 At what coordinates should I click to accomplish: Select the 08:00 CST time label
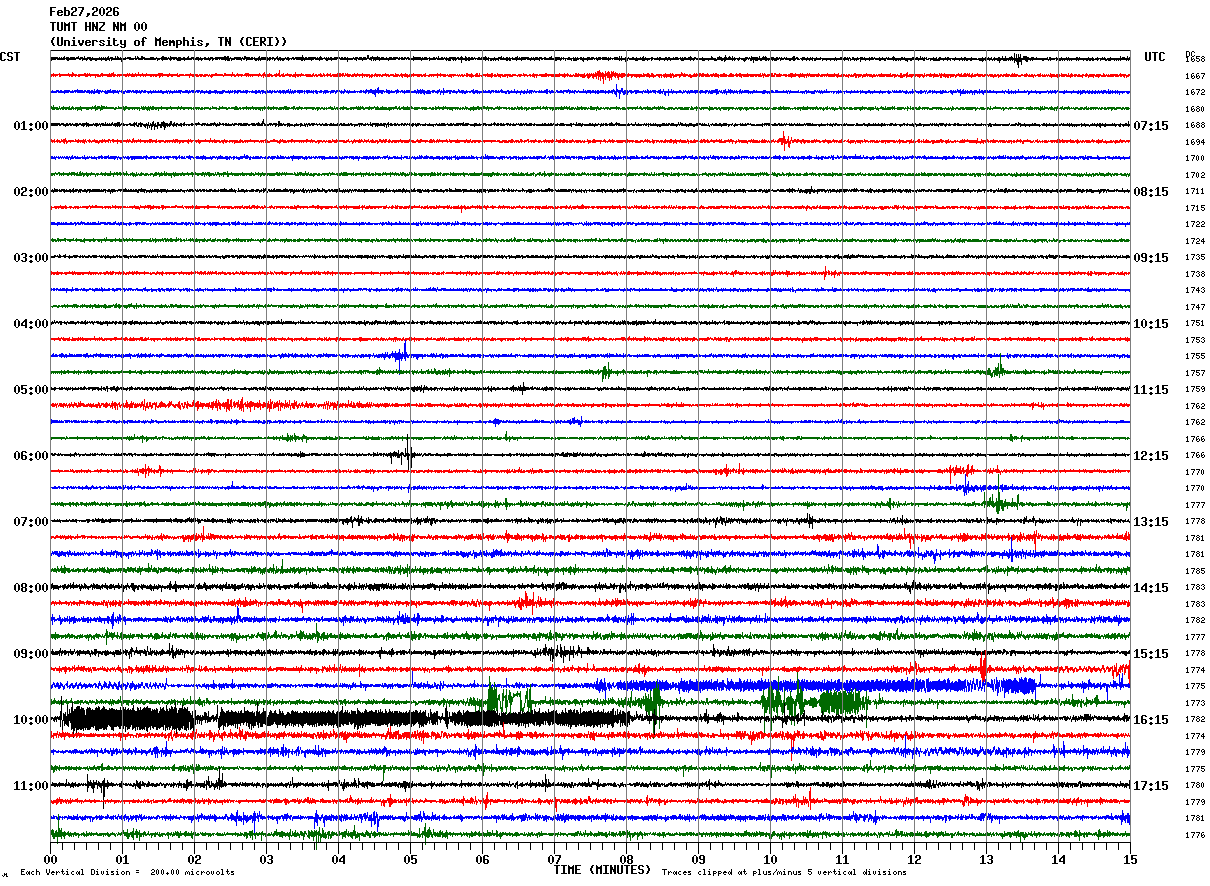click(x=31, y=588)
